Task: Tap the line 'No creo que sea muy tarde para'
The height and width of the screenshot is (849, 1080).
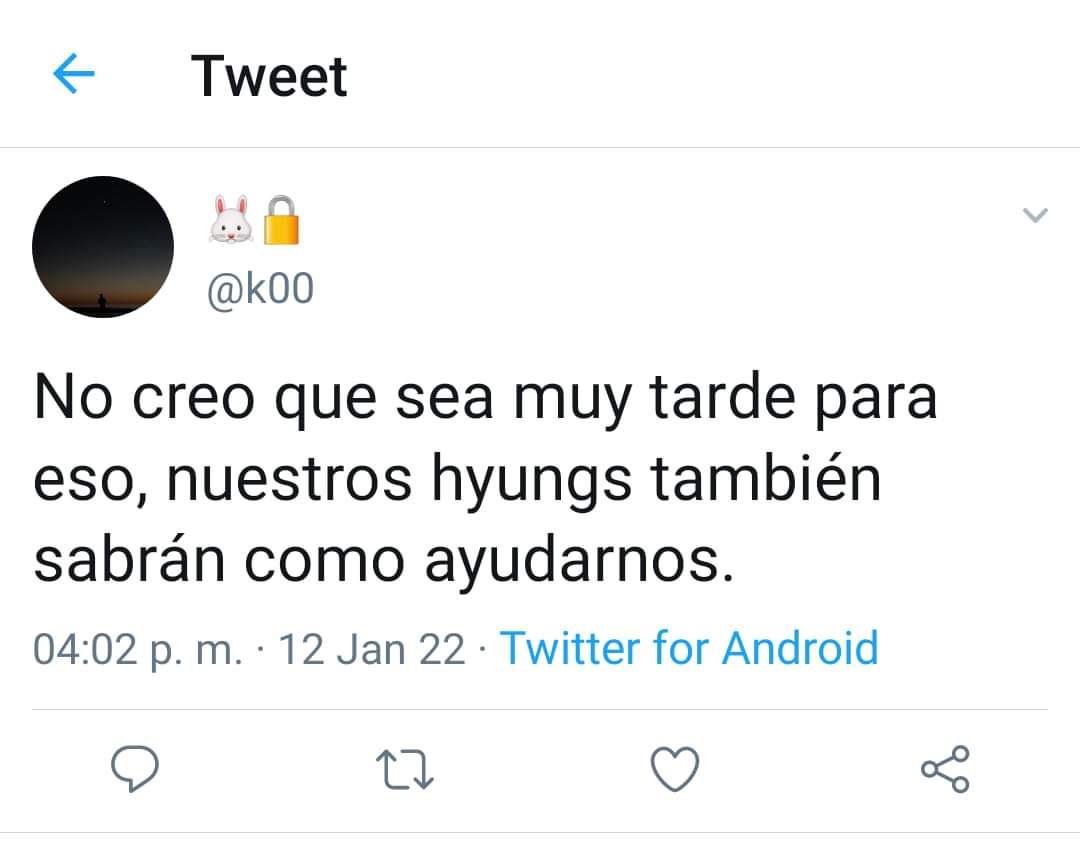Action: (486, 398)
